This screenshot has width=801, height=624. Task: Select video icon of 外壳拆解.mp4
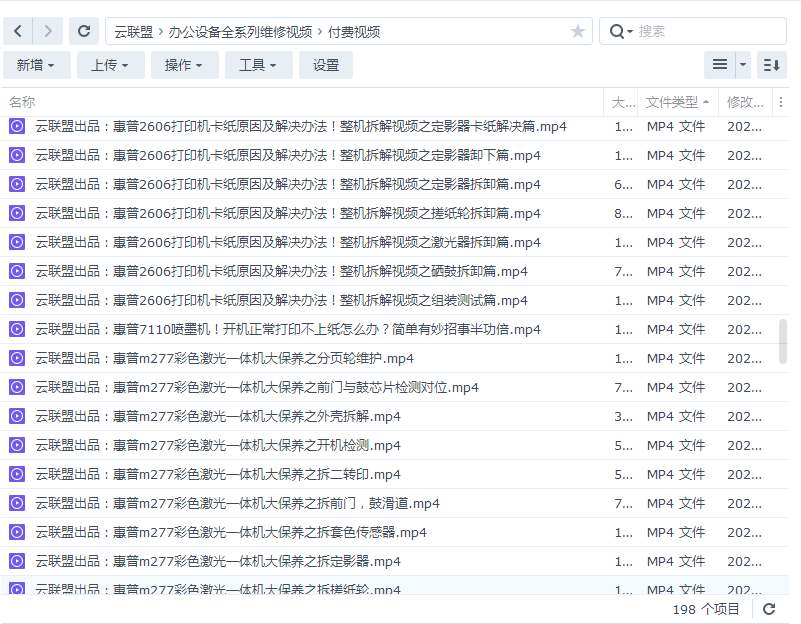[x=17, y=417]
